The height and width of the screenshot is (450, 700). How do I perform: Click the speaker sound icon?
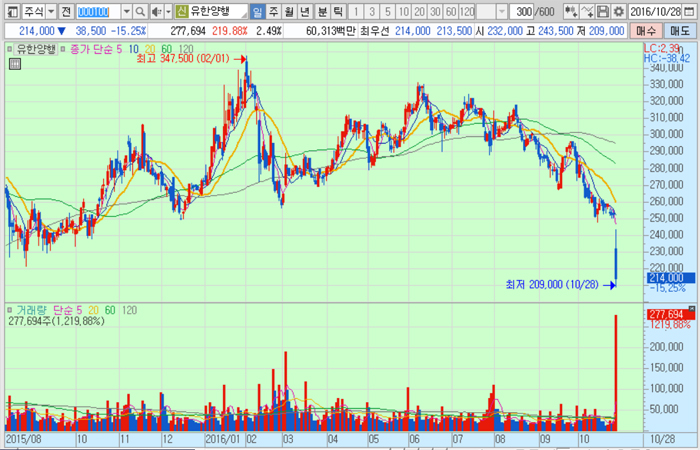click(157, 11)
